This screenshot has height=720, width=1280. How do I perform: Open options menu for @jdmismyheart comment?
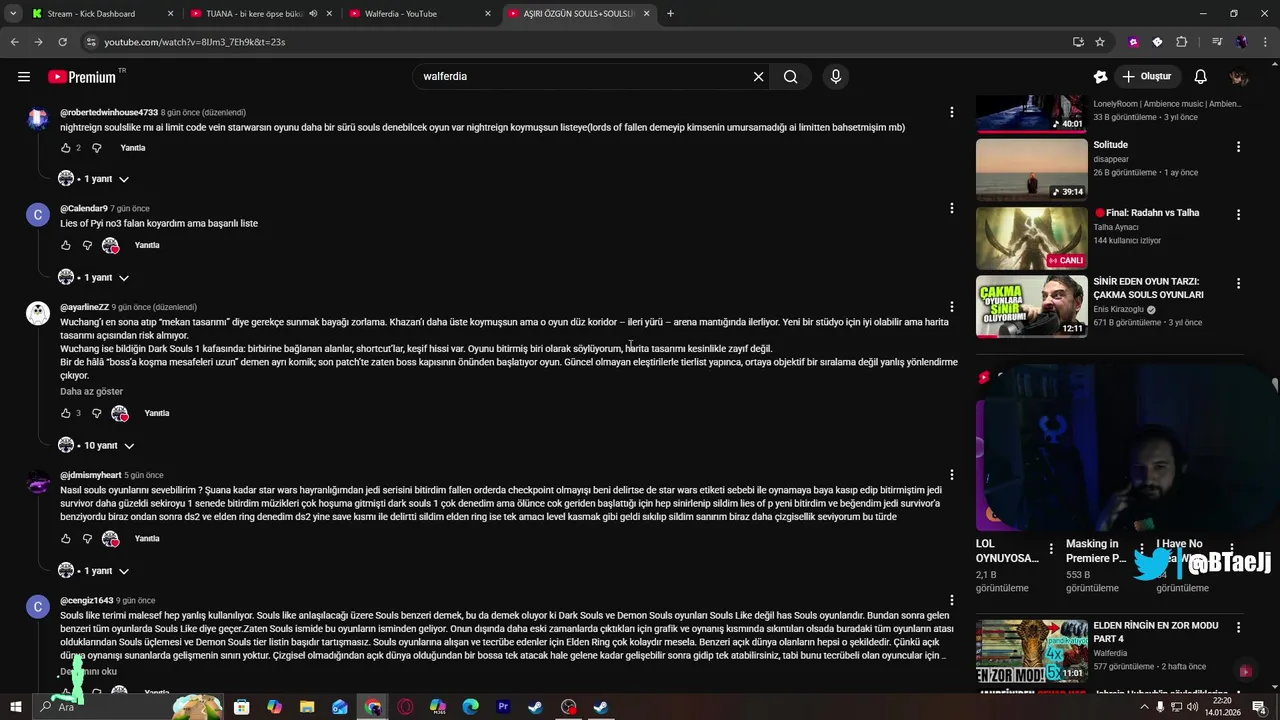(x=952, y=474)
